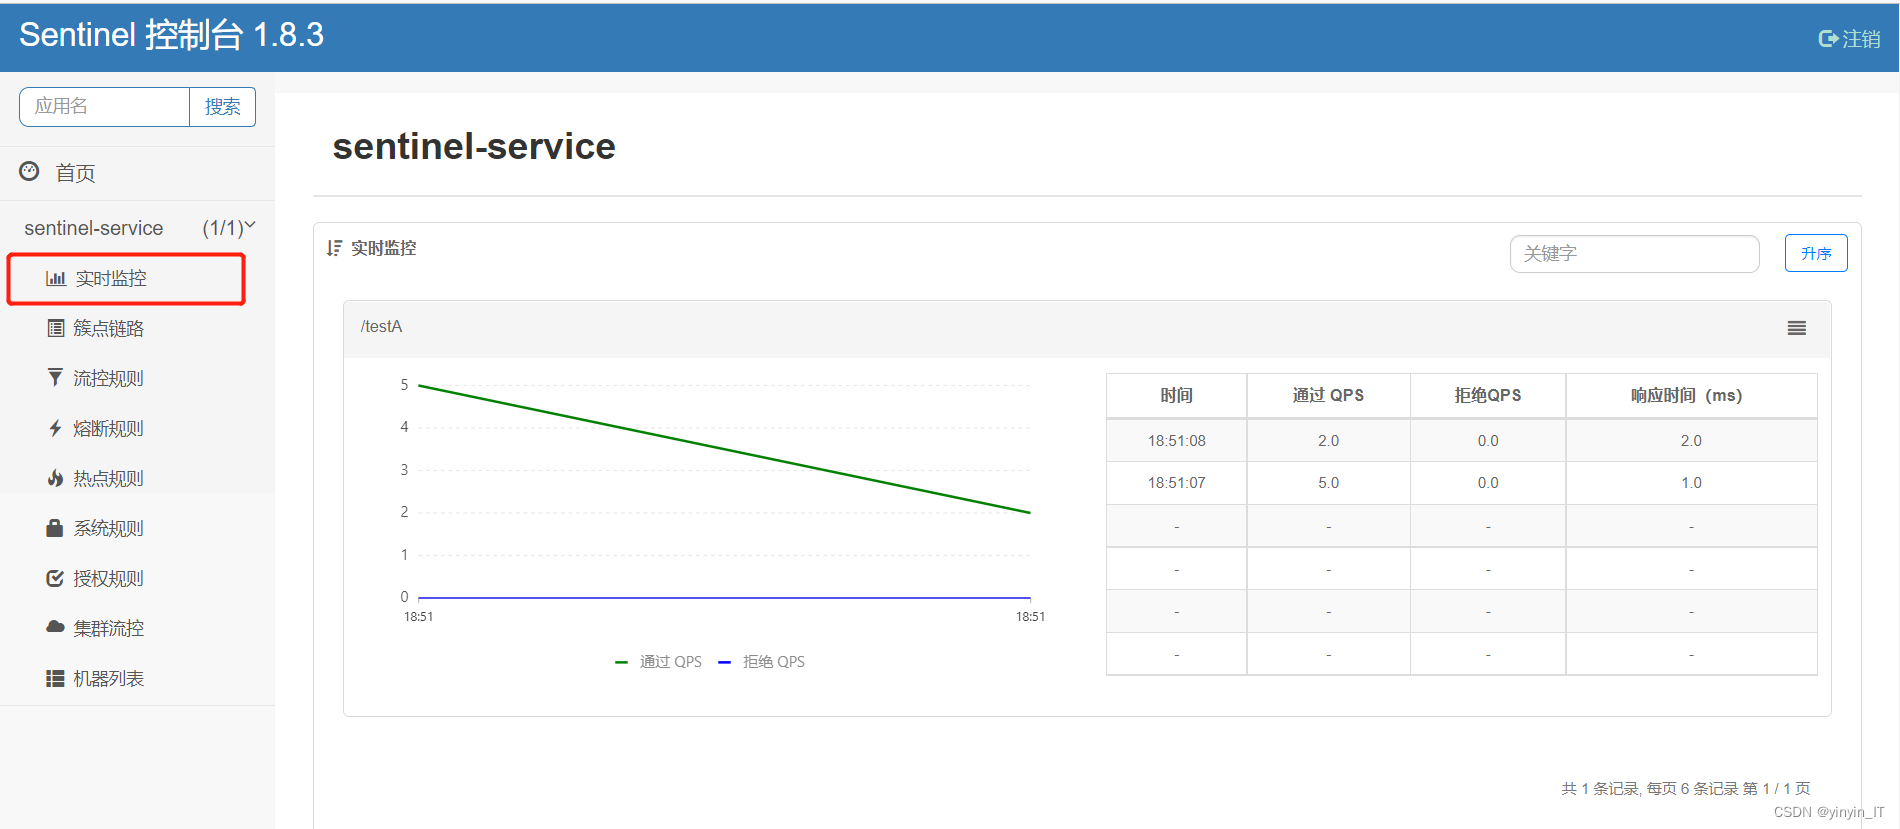Toggle the green 通过 QPS legend series
The height and width of the screenshot is (829, 1900).
(658, 662)
